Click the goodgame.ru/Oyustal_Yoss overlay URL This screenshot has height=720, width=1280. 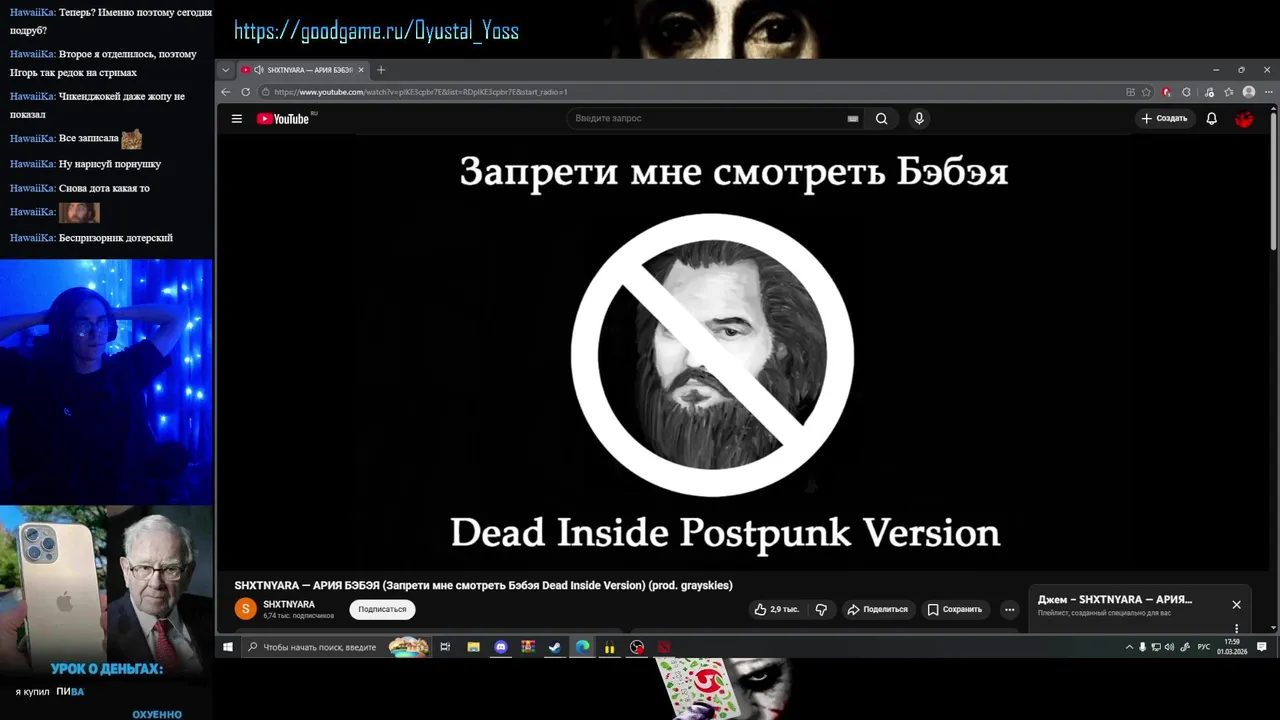376,31
